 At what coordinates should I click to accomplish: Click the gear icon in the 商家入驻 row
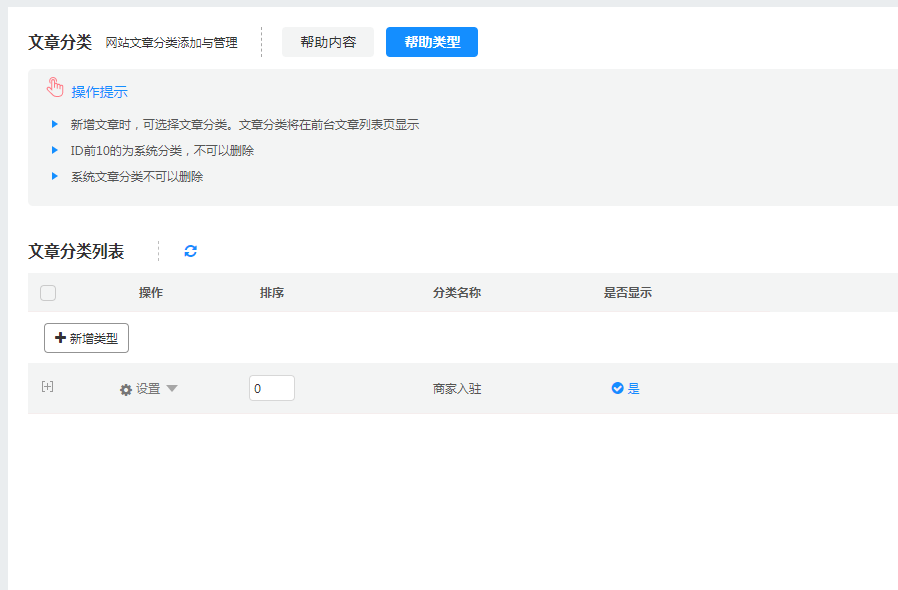126,389
